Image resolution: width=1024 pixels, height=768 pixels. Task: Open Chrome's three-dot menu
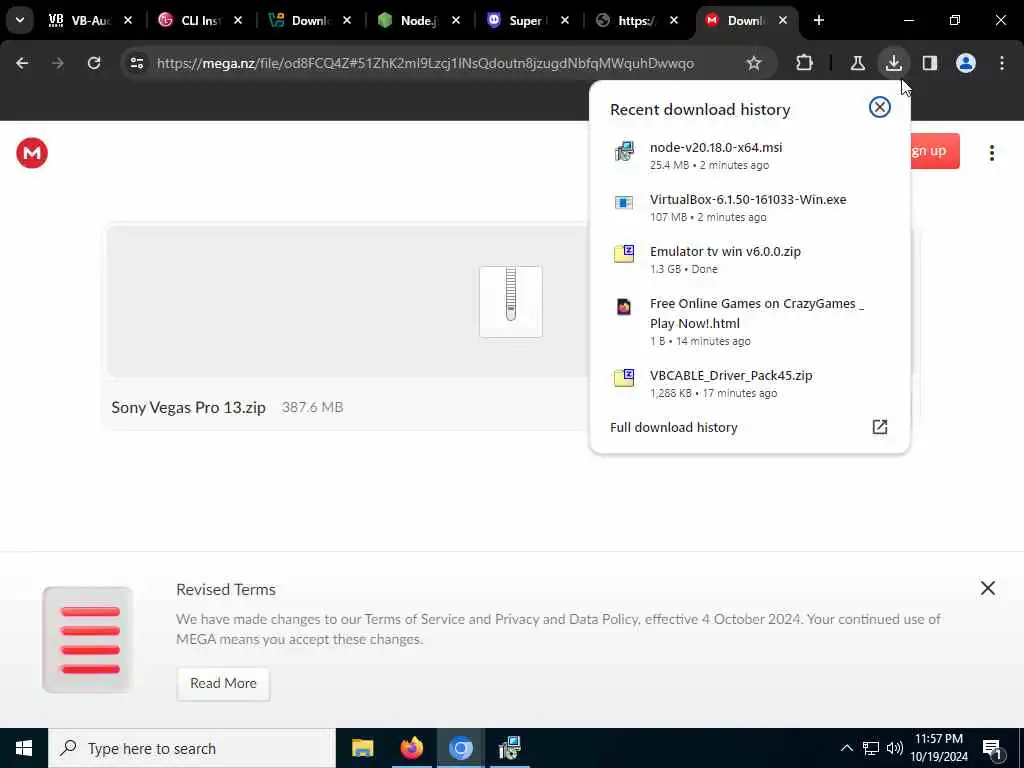pos(1002,63)
